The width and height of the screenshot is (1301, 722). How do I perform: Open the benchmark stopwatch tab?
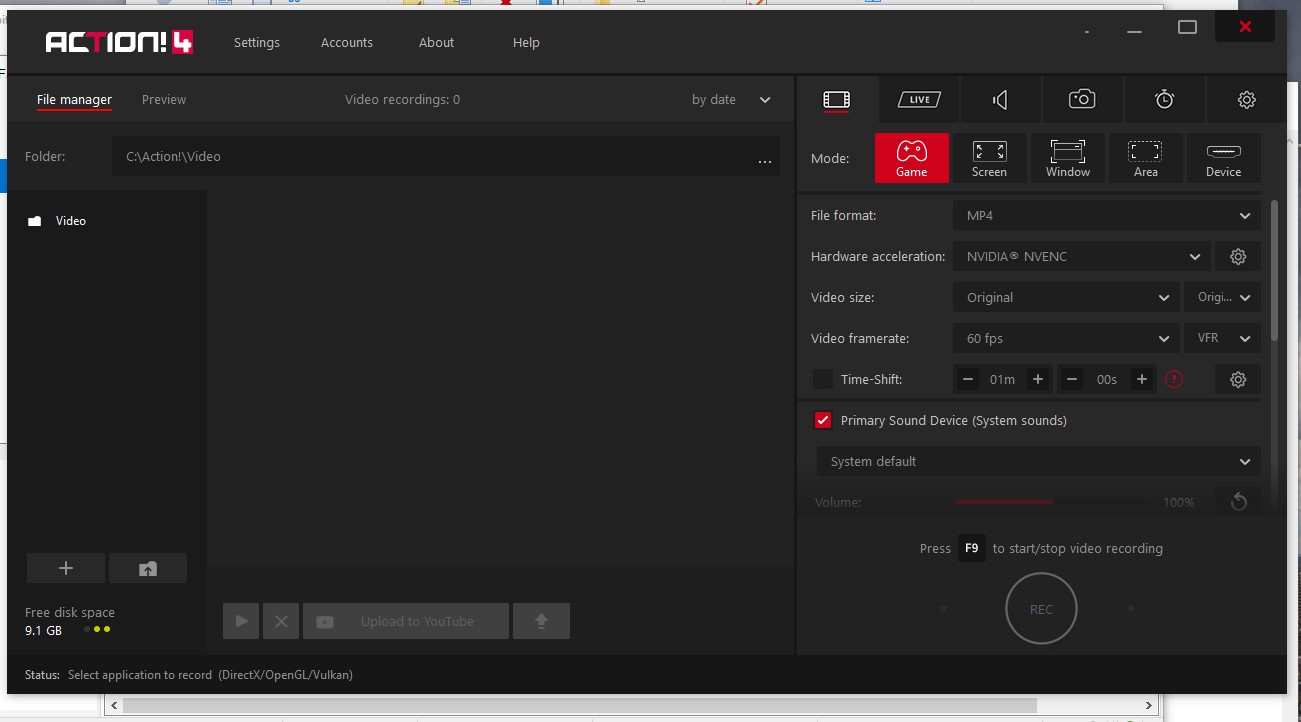[x=1164, y=99]
